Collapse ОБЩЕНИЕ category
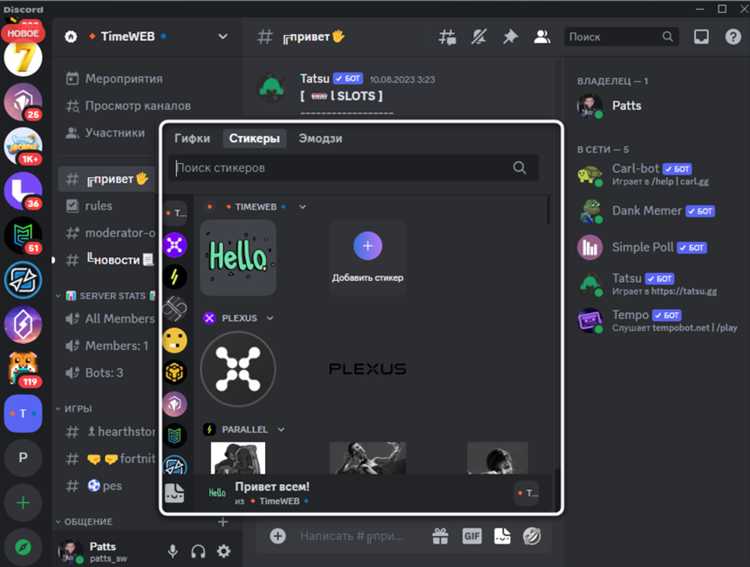750x567 pixels. 84,522
